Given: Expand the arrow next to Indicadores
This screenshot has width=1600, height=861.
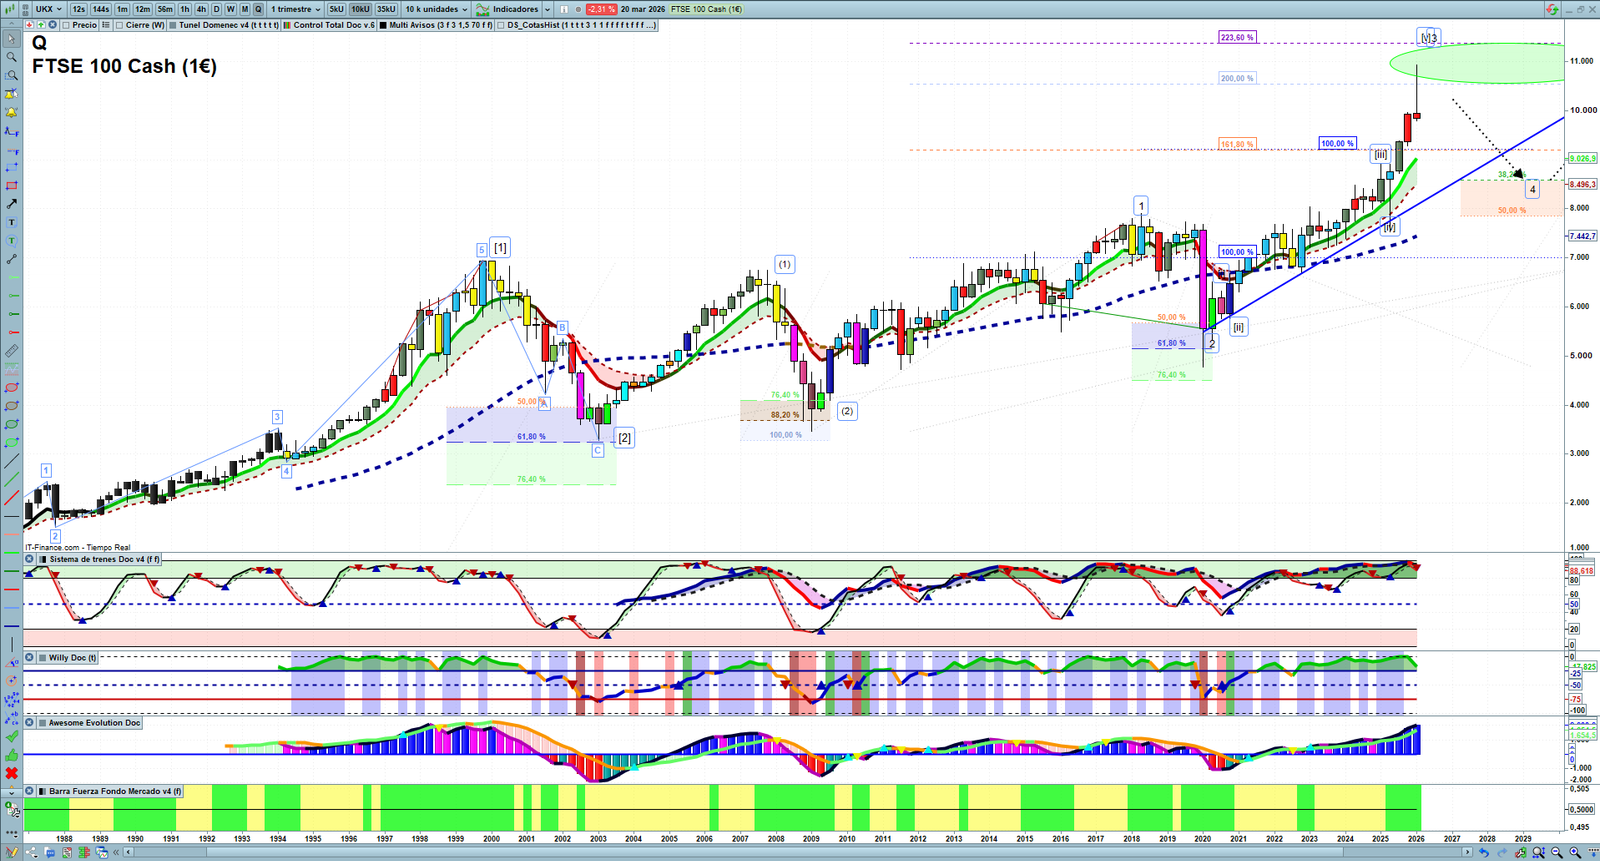Looking at the screenshot, I should click(x=547, y=9).
